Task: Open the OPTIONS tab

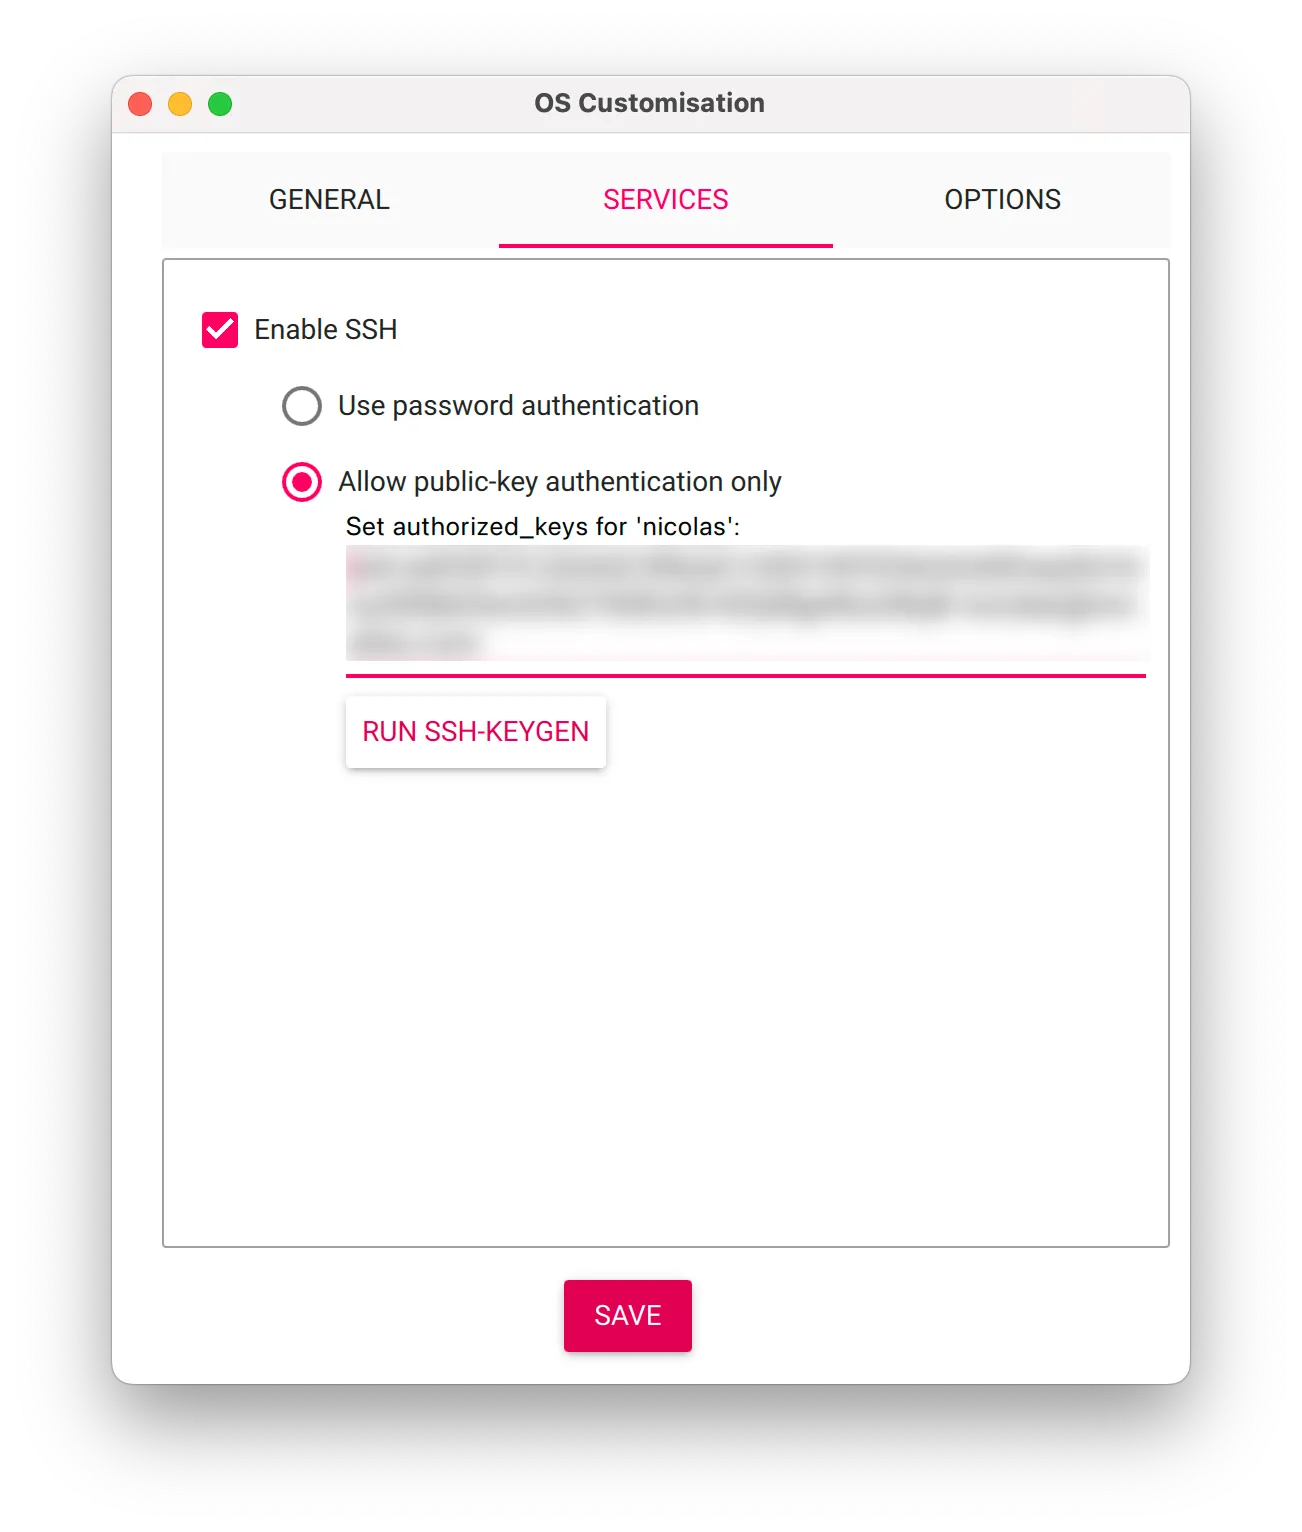Action: 1002,200
